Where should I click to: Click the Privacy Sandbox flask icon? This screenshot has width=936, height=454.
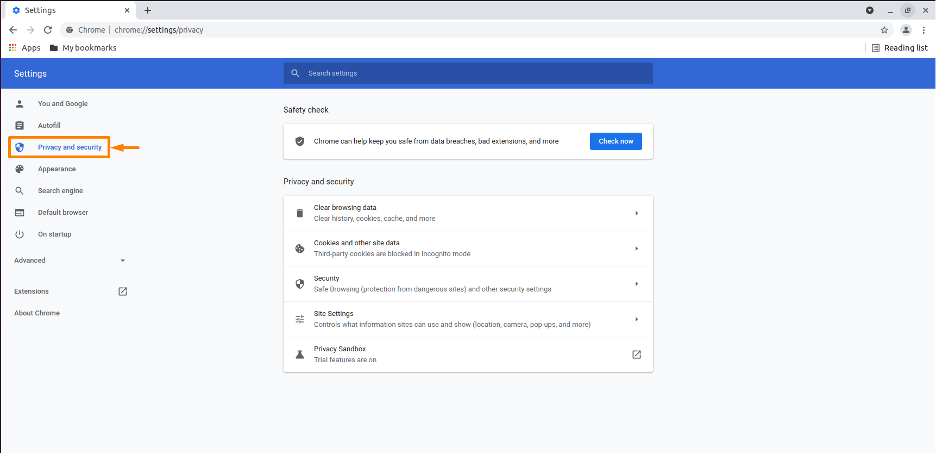click(x=300, y=354)
